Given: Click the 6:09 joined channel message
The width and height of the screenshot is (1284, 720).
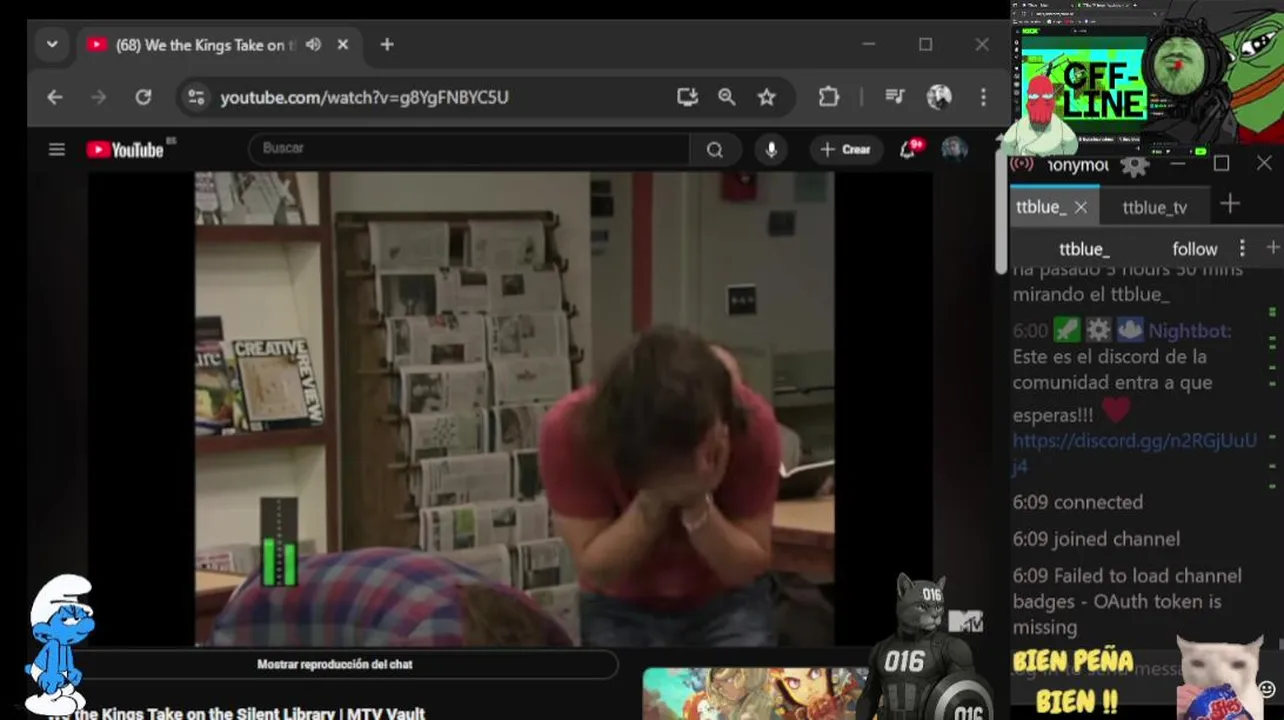Looking at the screenshot, I should (x=1096, y=539).
